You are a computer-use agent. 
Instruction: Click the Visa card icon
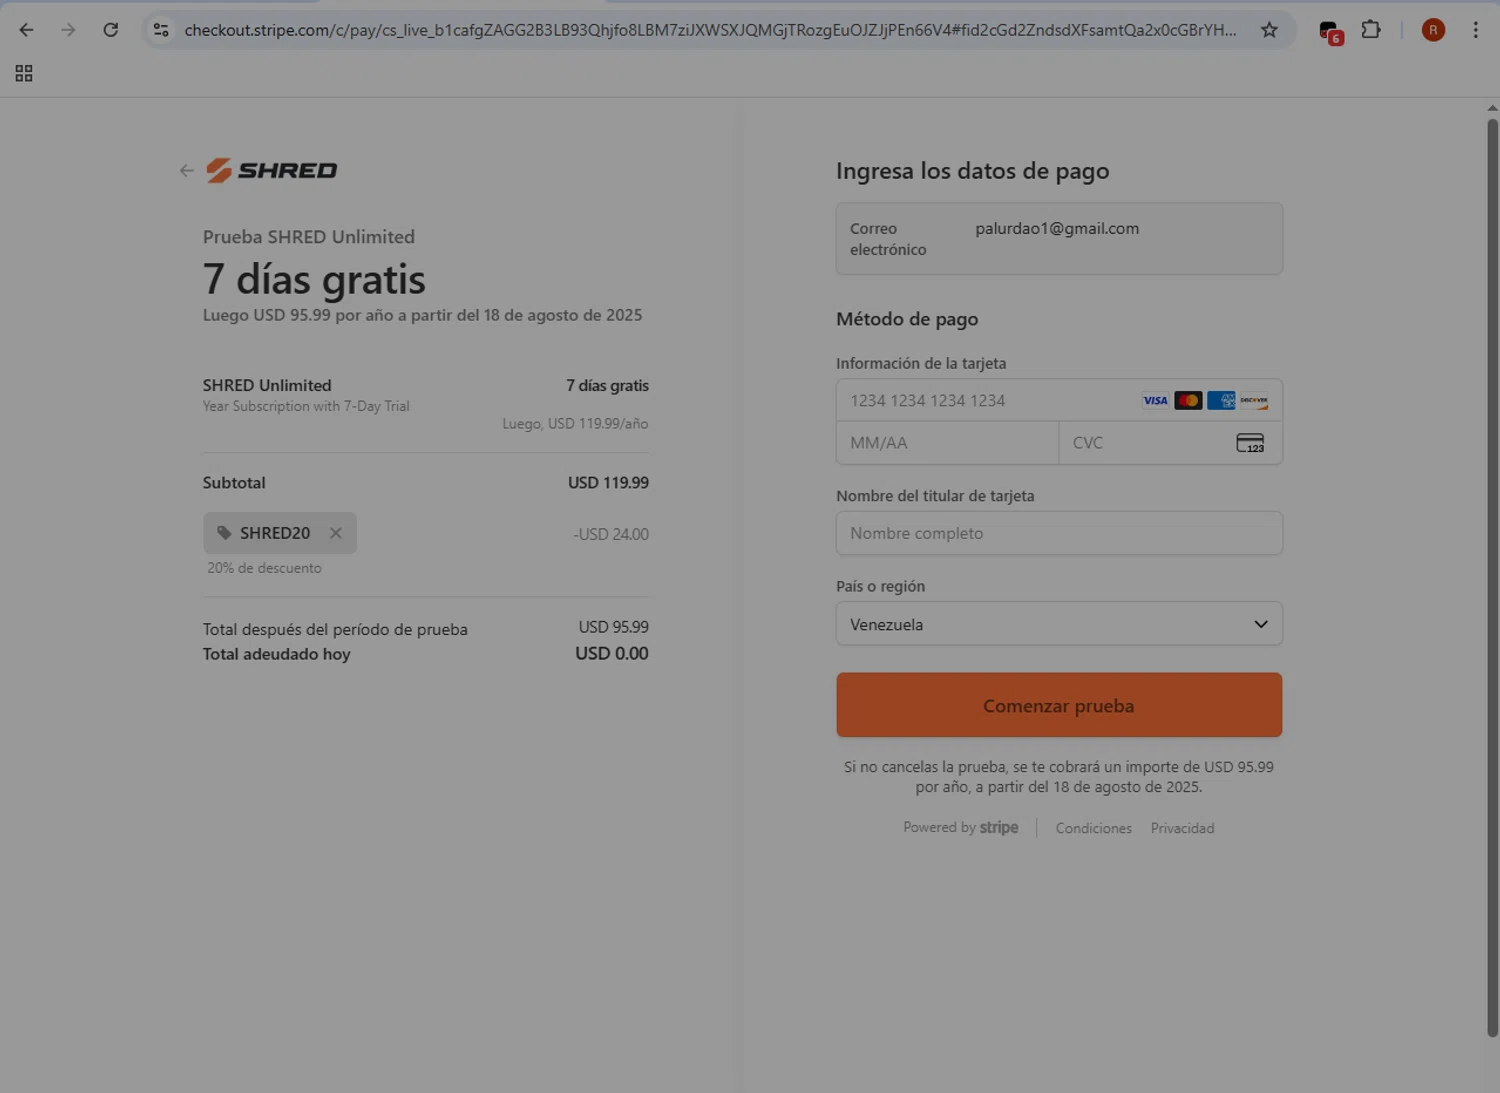(1155, 400)
